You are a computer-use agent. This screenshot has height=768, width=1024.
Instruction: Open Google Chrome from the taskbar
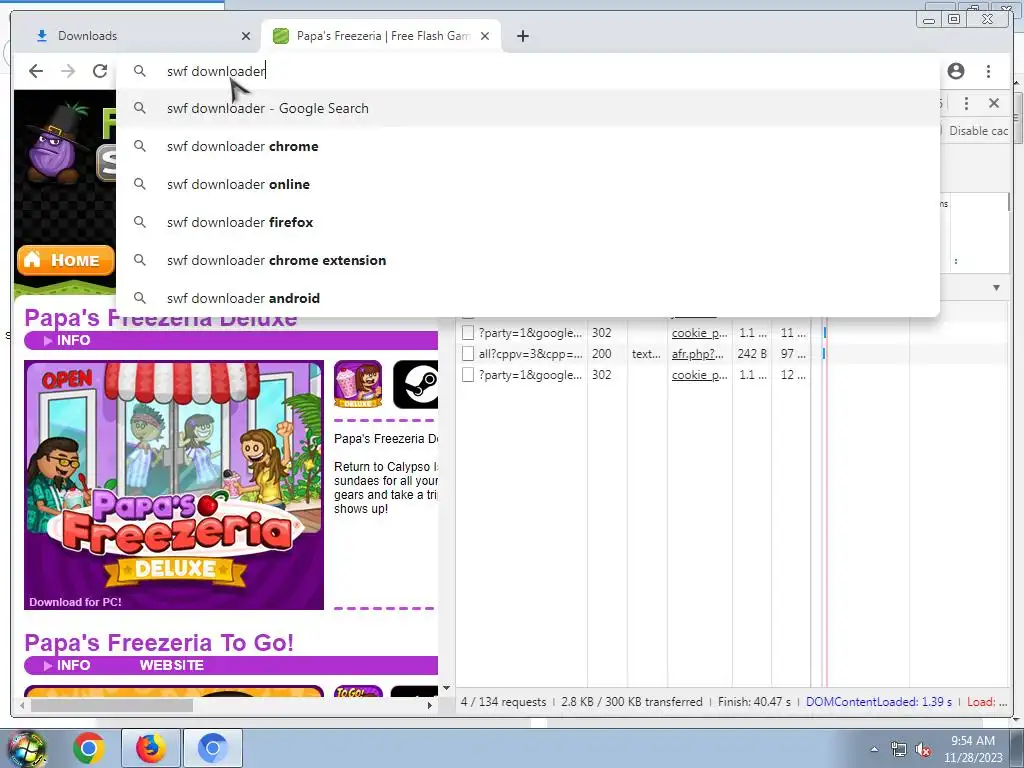(89, 748)
